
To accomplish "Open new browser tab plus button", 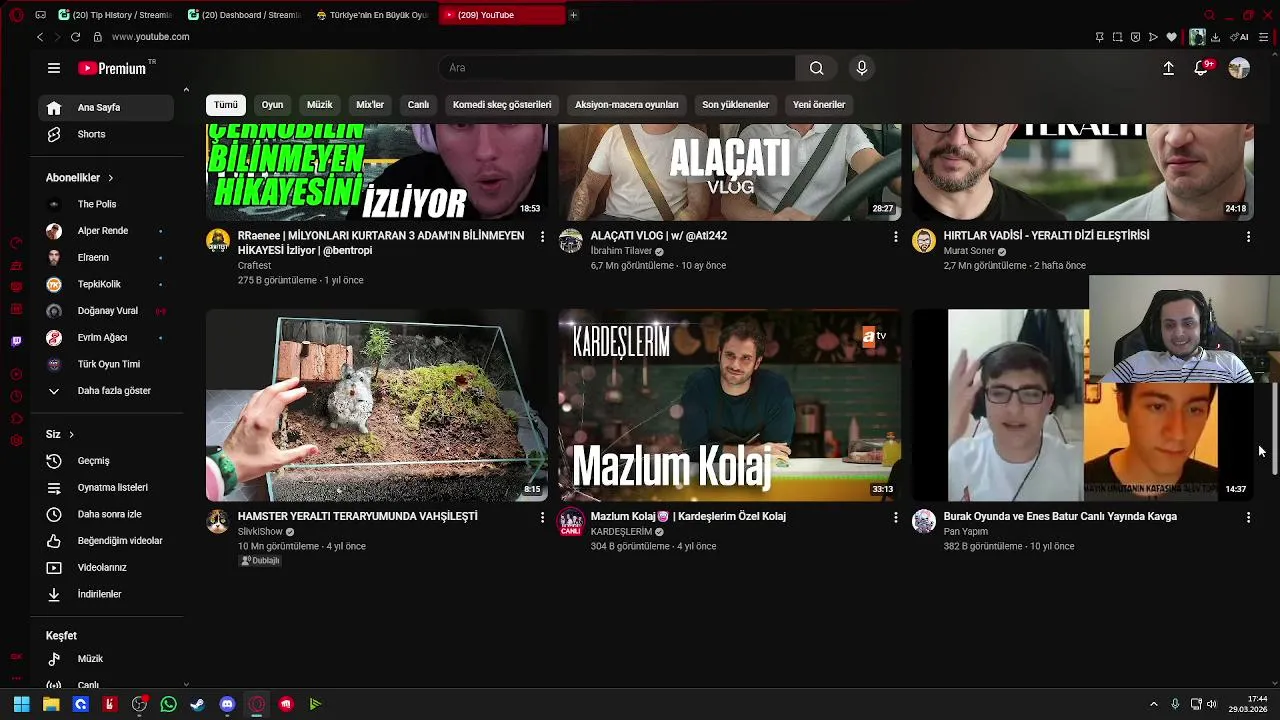I will point(573,15).
